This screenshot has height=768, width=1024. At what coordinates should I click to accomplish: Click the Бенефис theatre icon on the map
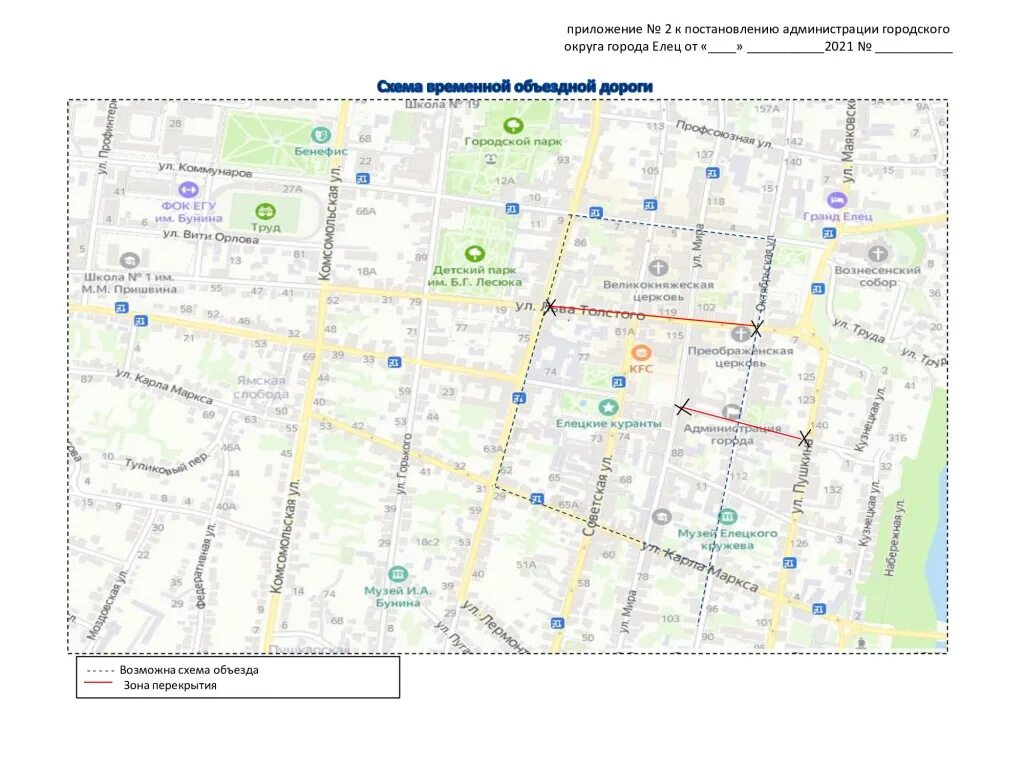(320, 135)
